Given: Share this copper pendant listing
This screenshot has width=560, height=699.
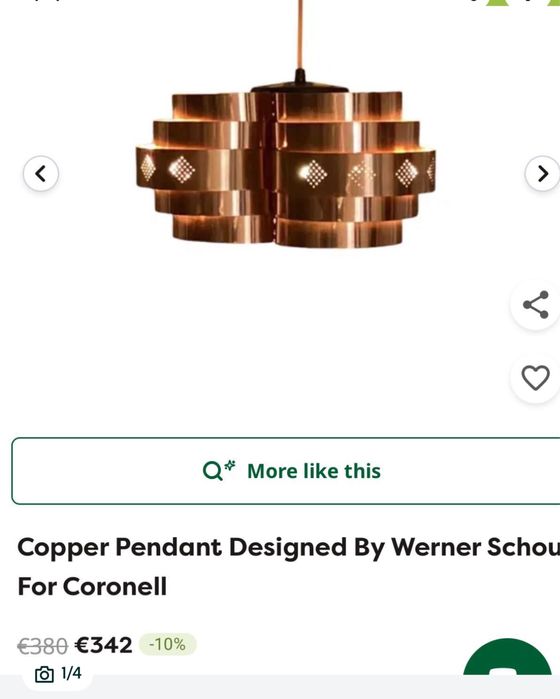Looking at the screenshot, I should [x=535, y=305].
